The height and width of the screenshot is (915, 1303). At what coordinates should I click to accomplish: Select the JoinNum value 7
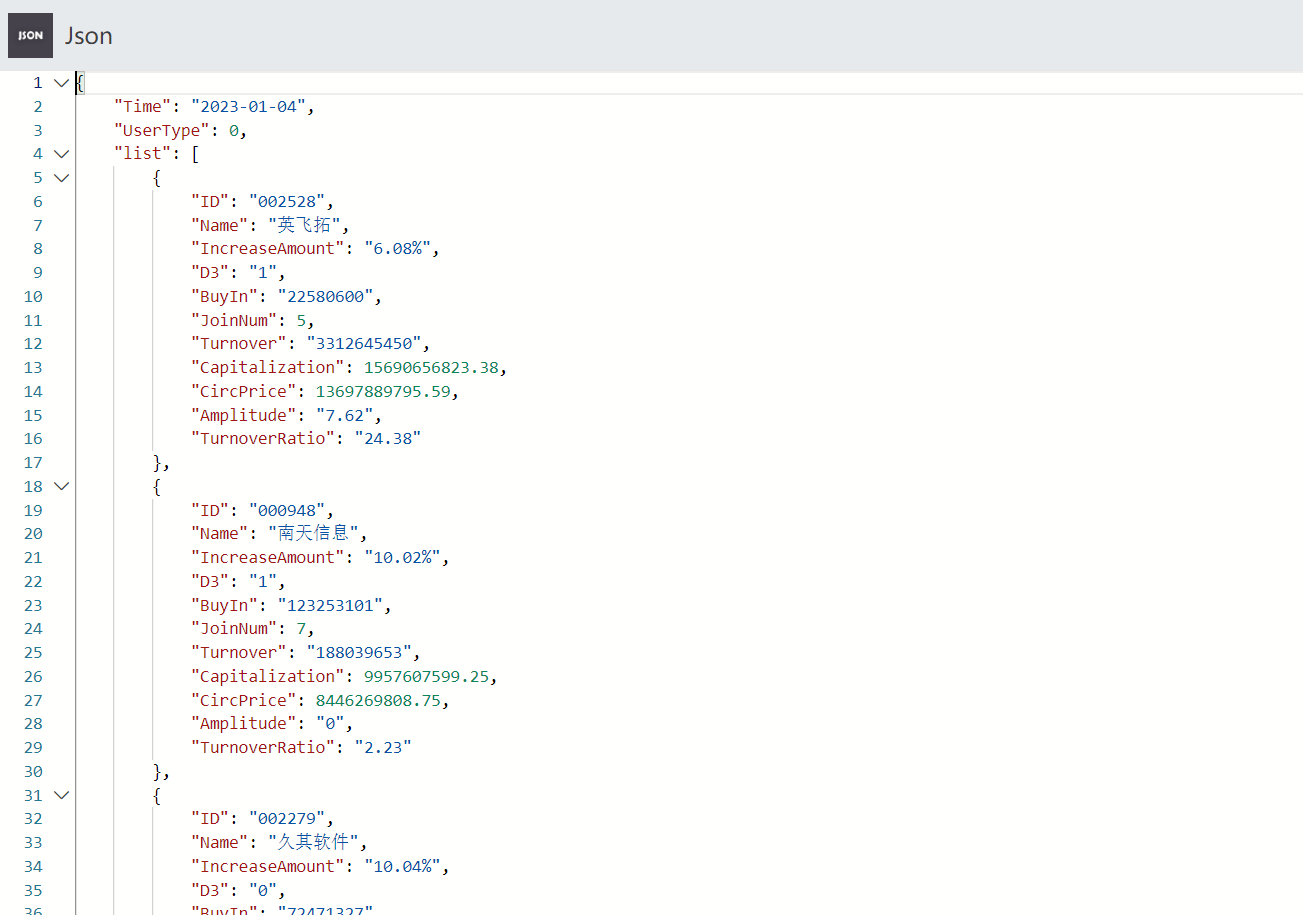coord(300,628)
